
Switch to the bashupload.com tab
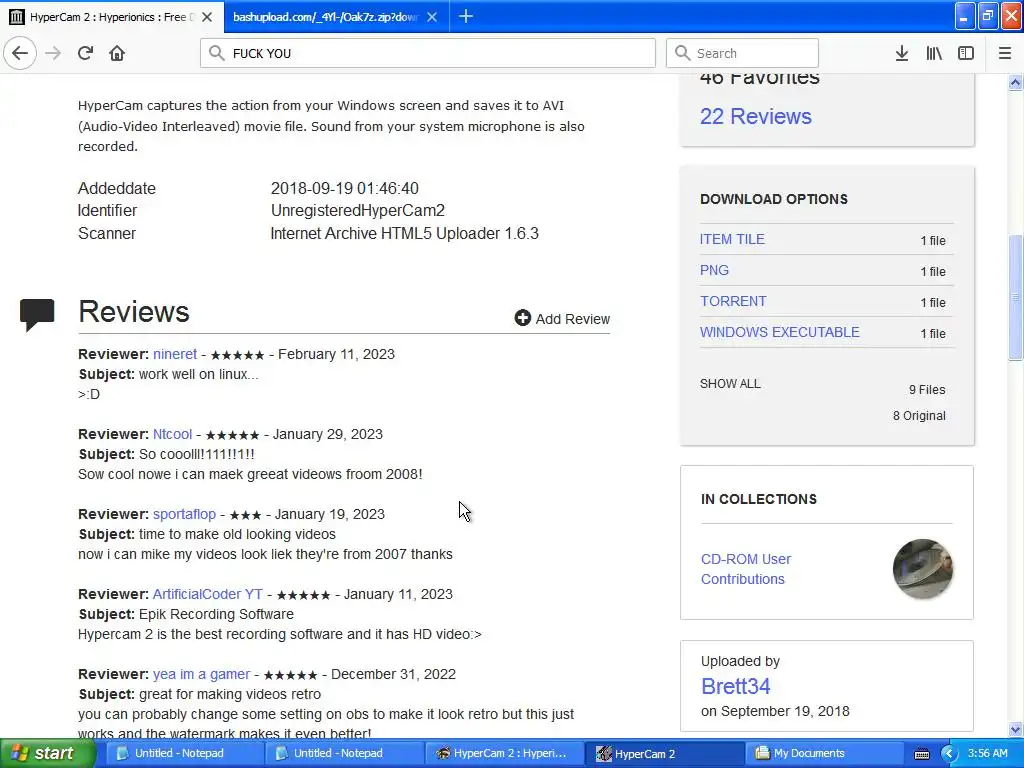[x=325, y=17]
